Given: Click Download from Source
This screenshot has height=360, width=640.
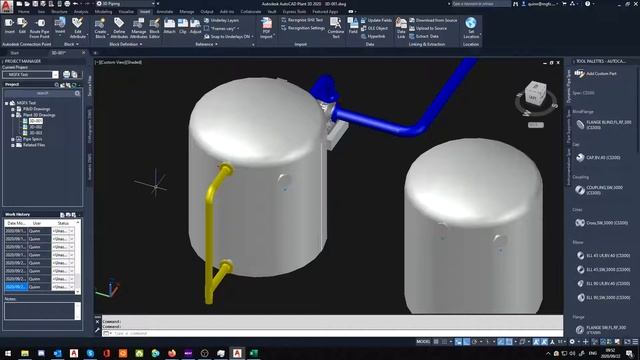Looking at the screenshot, I should 433,20.
